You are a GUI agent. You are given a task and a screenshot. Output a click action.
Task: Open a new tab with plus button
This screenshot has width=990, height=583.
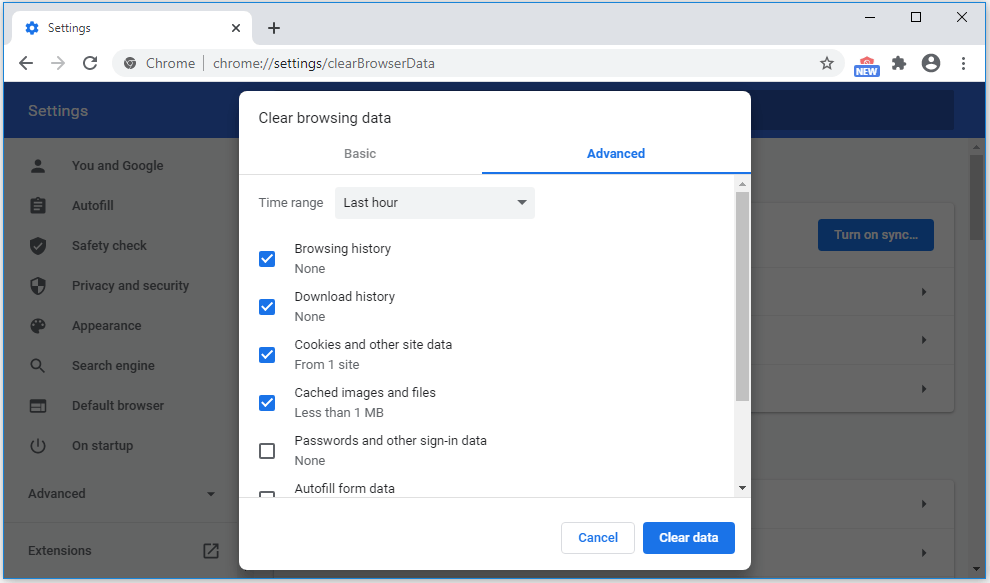click(273, 28)
